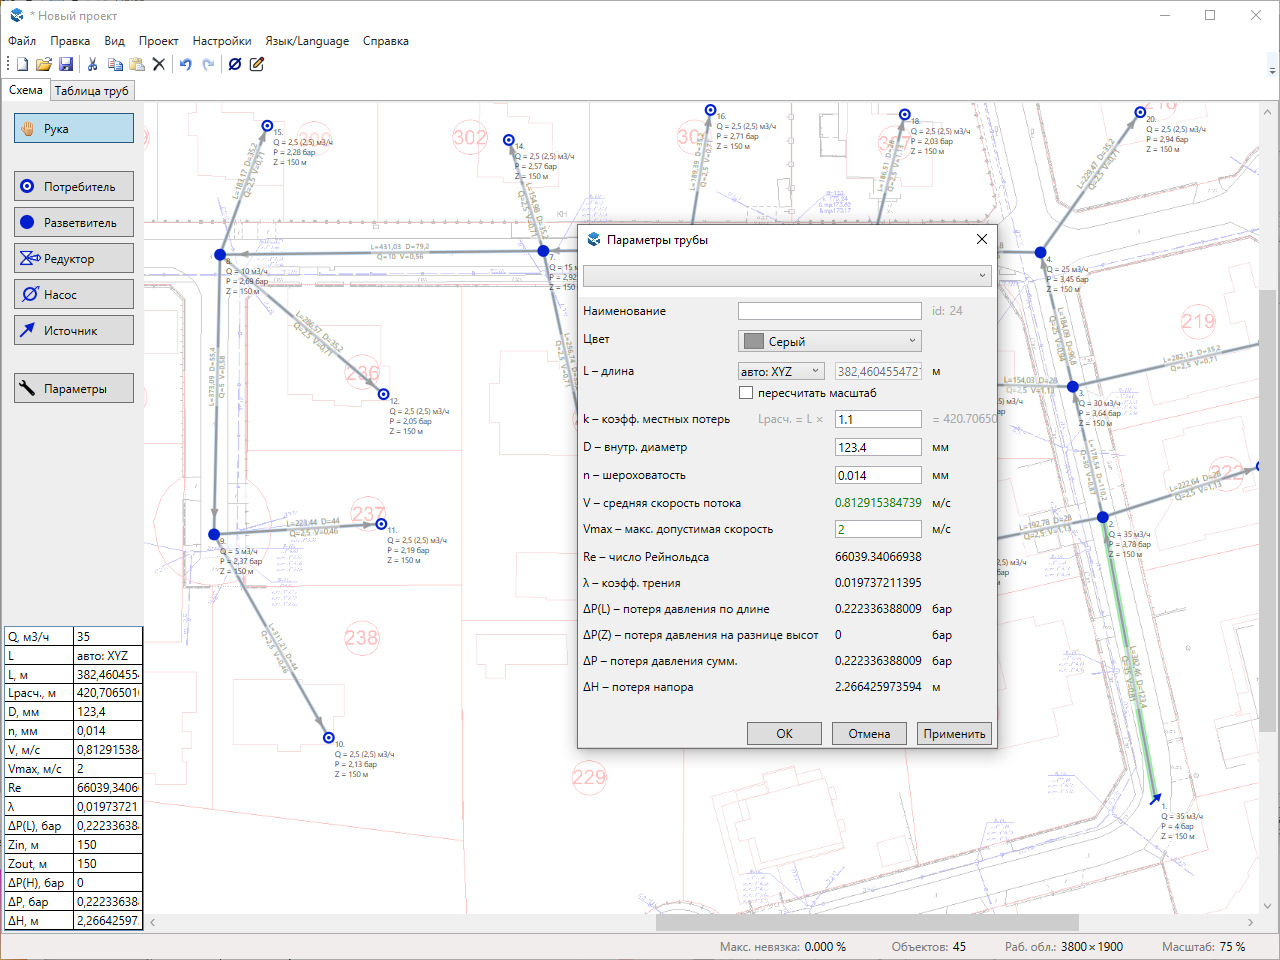Select the Источник source tool
Screen dimensions: 1280x960
pyautogui.click(x=74, y=330)
